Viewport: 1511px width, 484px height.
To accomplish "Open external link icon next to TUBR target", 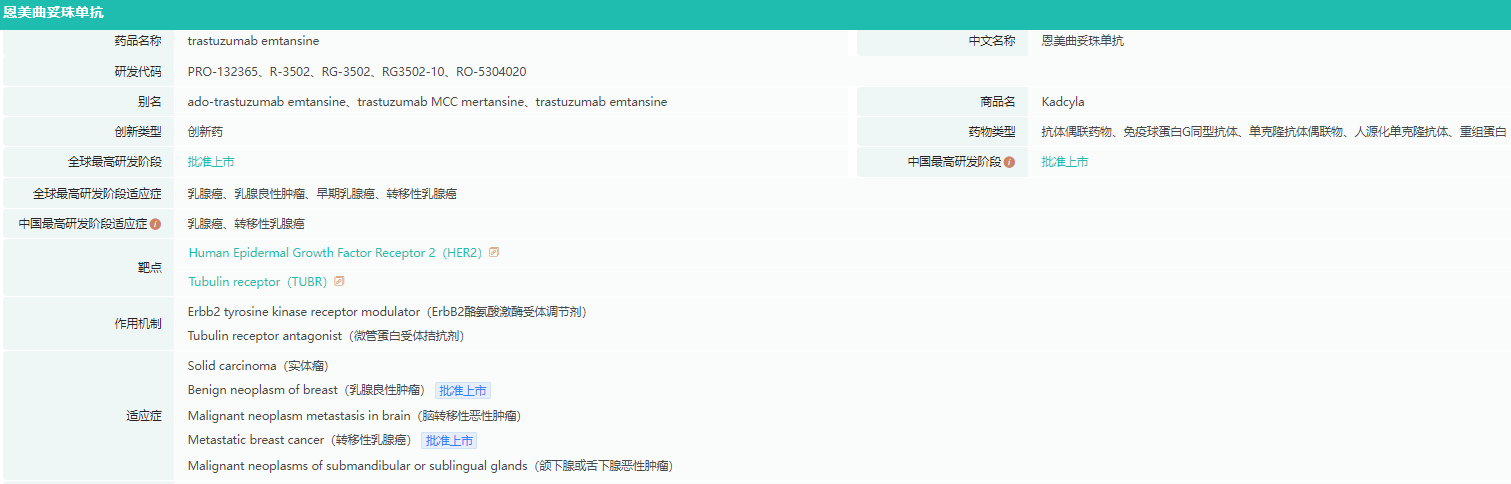I will [x=339, y=281].
